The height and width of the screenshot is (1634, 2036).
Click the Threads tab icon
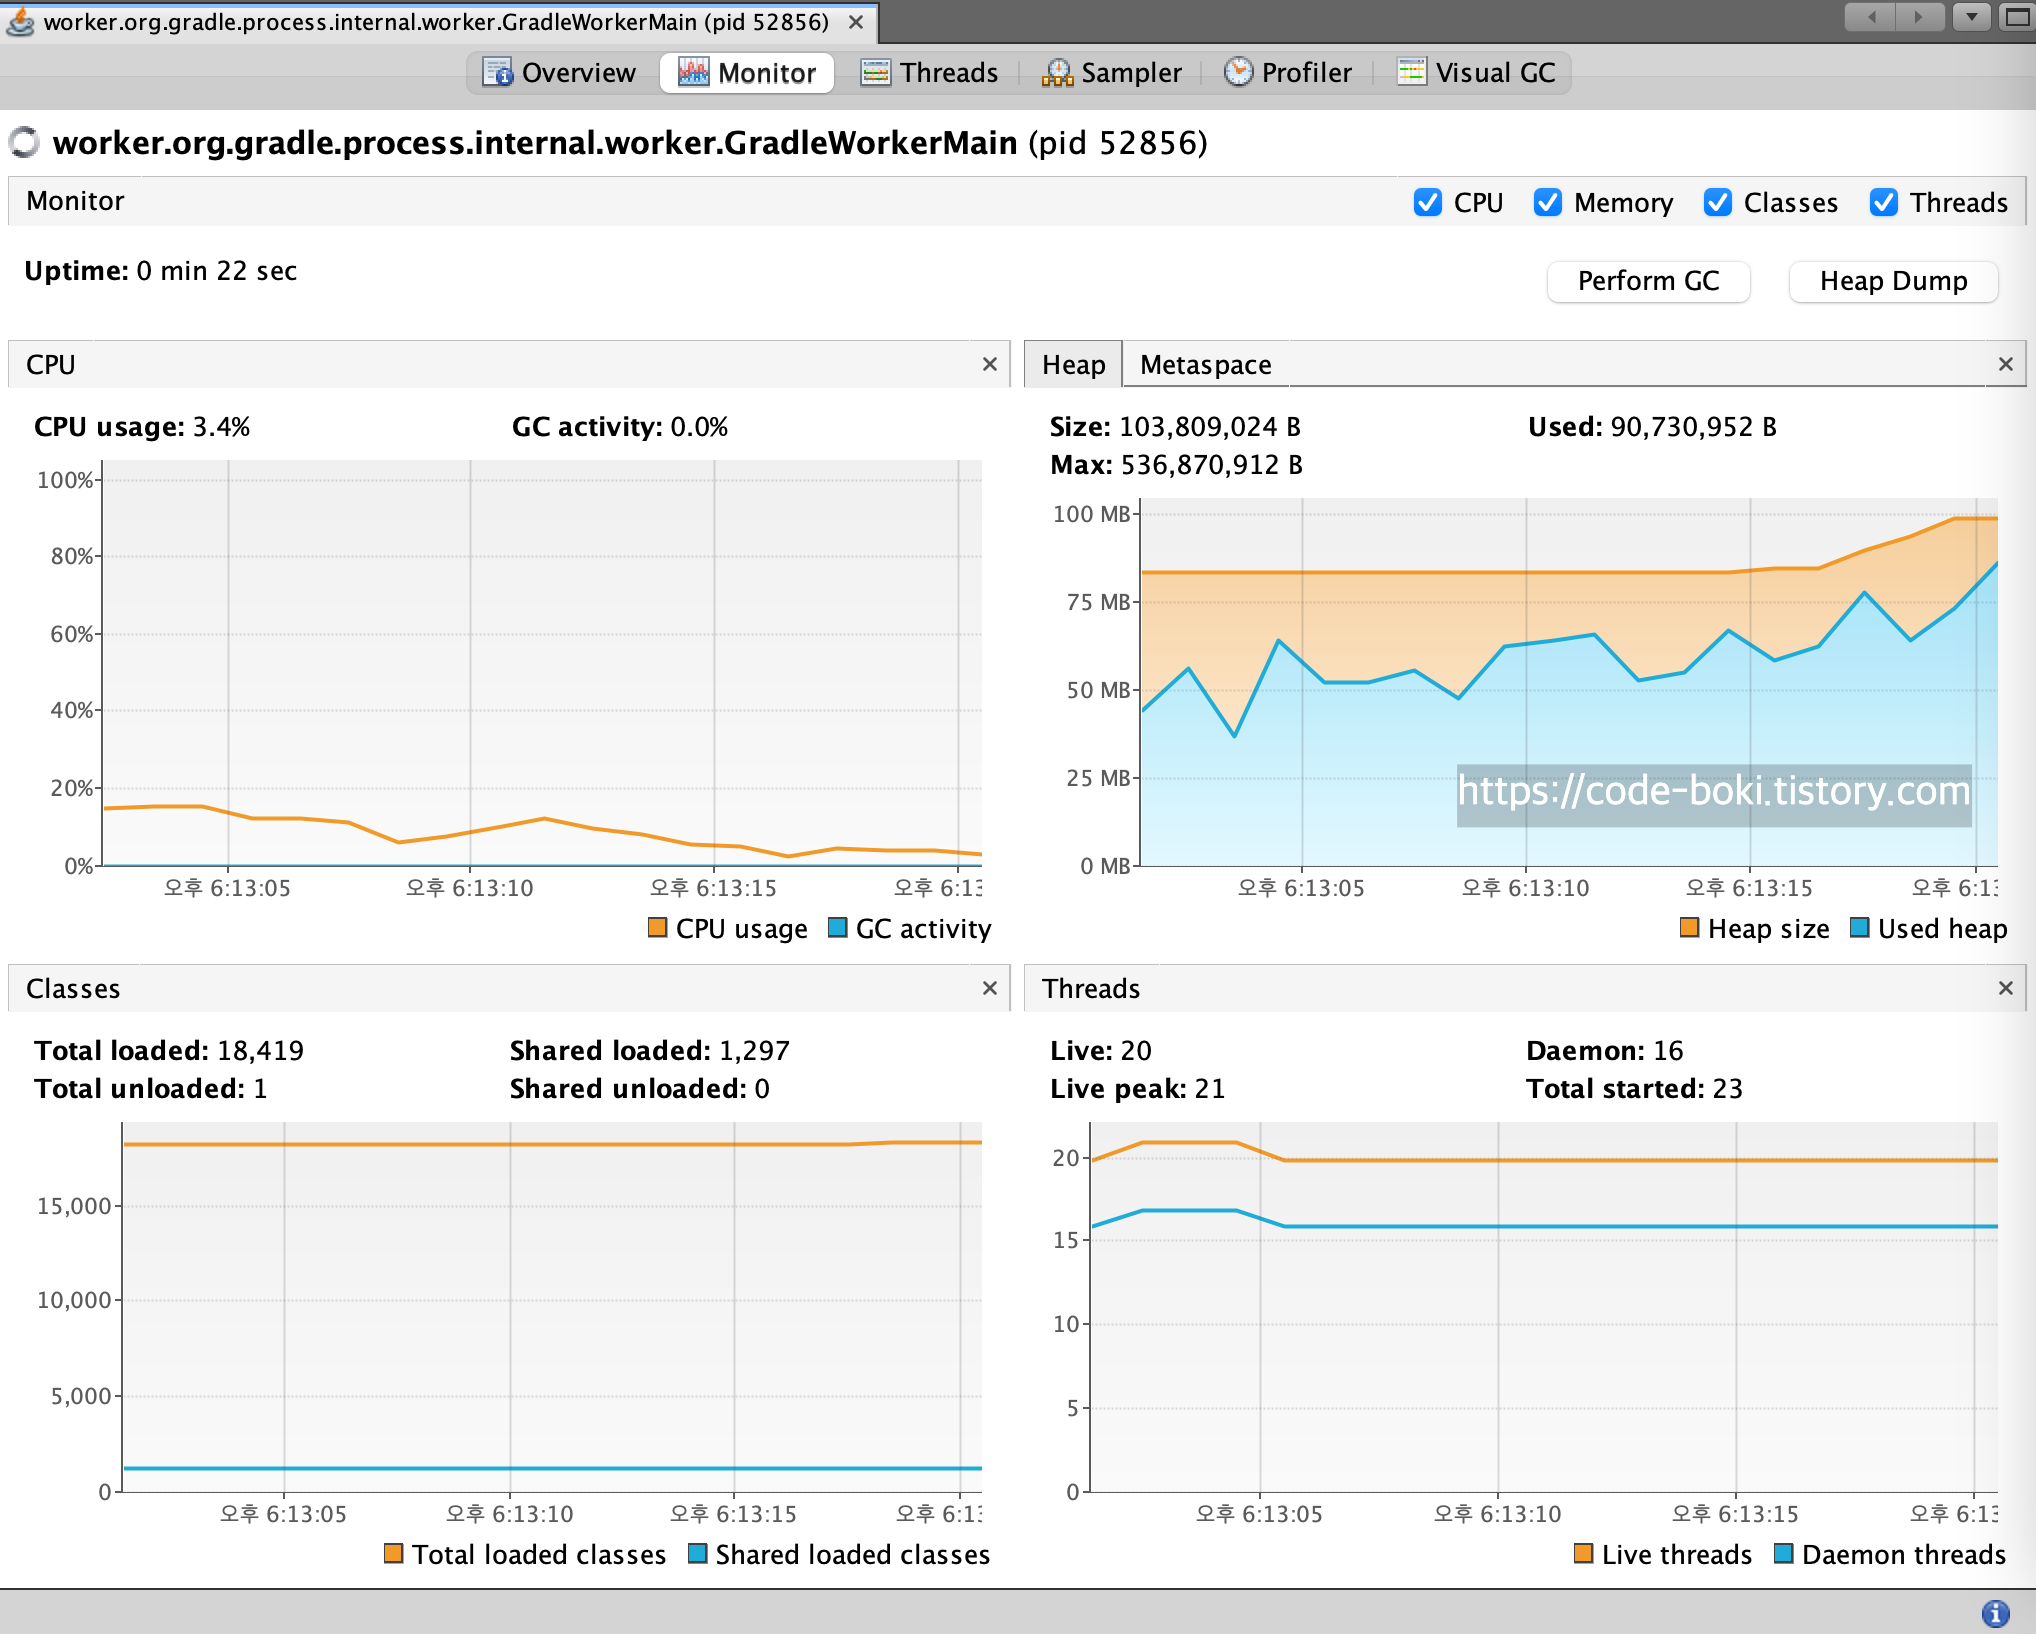(x=875, y=73)
